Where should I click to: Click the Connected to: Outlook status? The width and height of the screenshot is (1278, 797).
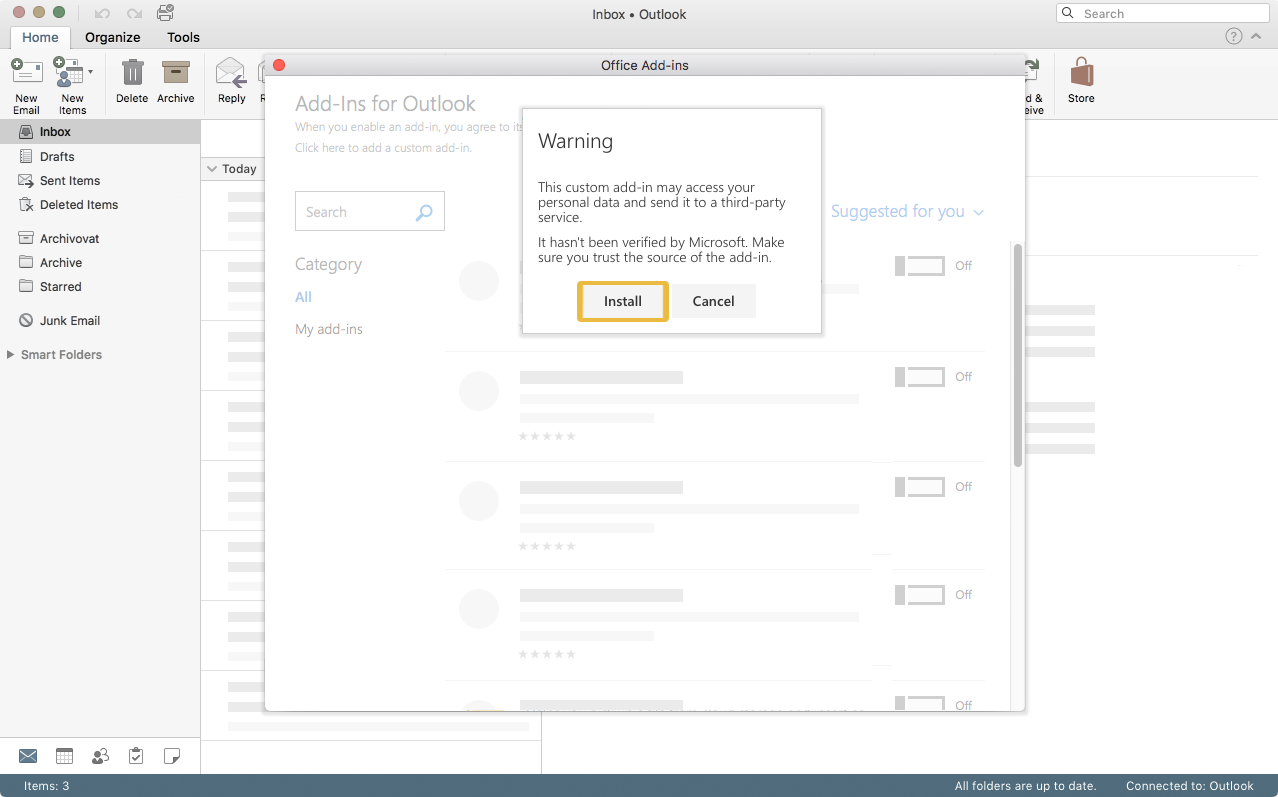1189,786
